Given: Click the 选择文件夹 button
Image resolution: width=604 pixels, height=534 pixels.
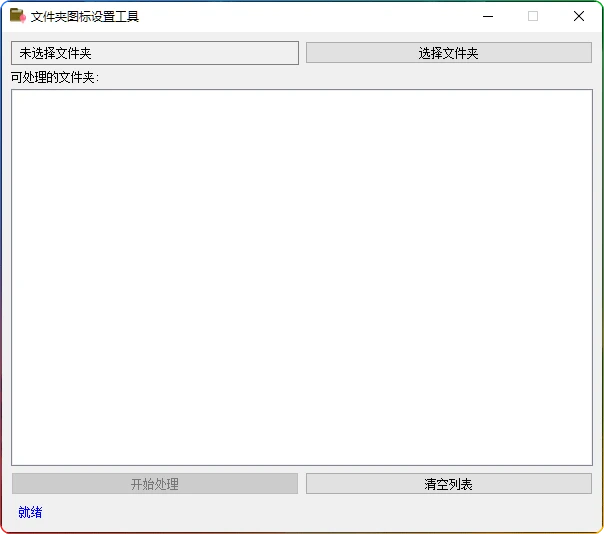Looking at the screenshot, I should tap(449, 53).
